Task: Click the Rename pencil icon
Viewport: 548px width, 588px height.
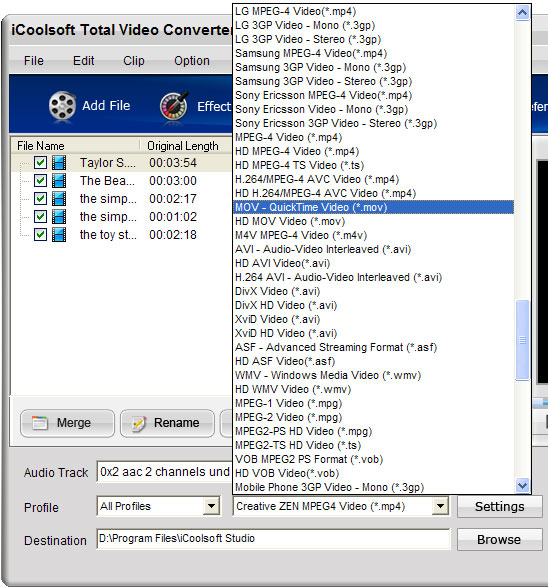Action: coord(139,423)
